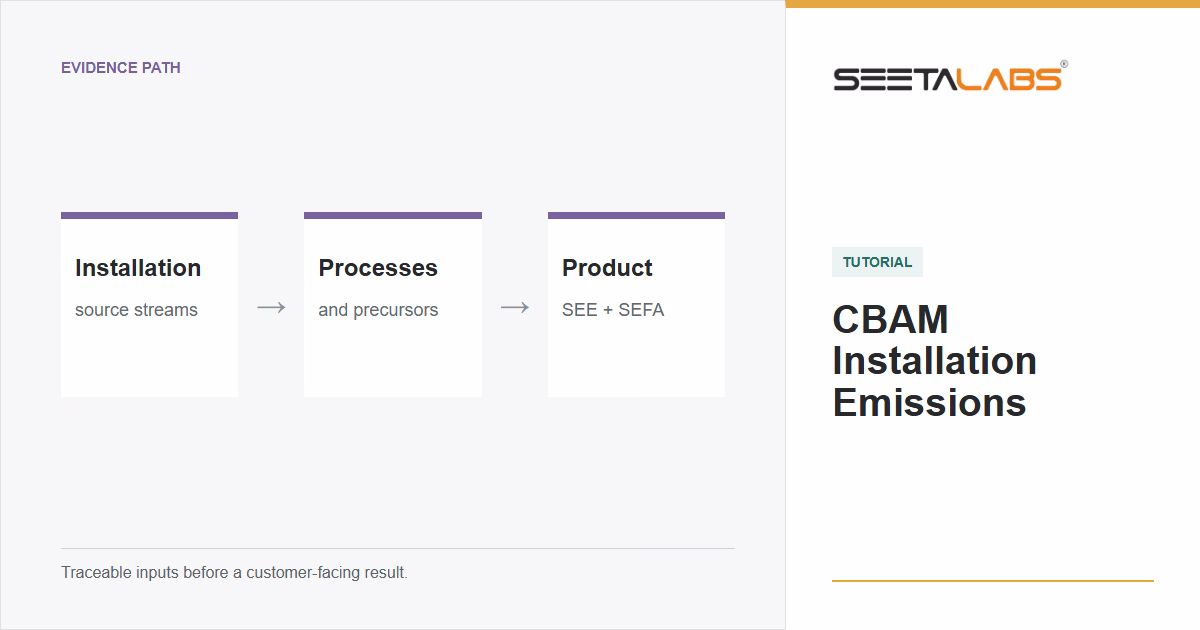Click the 'Traceable inputs' caption

234,573
